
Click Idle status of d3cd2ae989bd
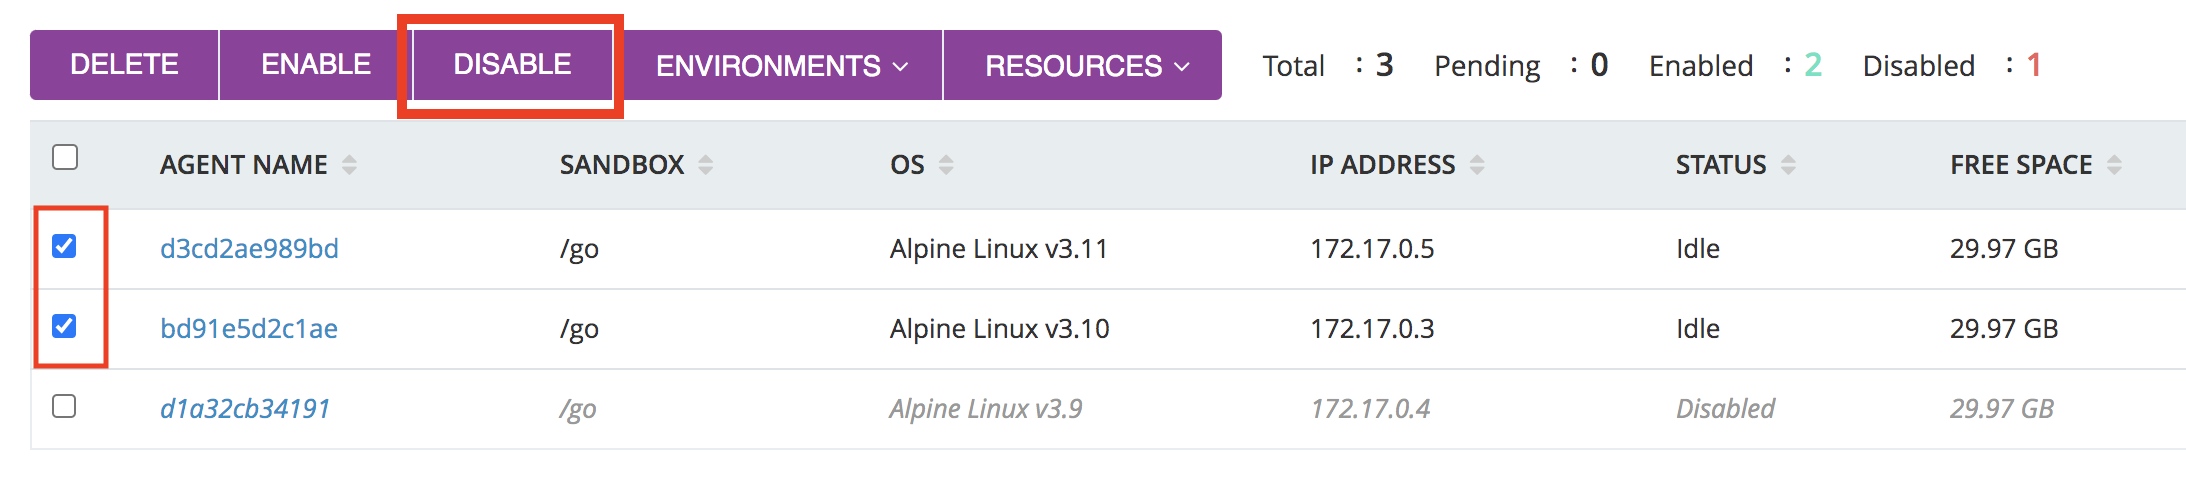(x=1698, y=248)
